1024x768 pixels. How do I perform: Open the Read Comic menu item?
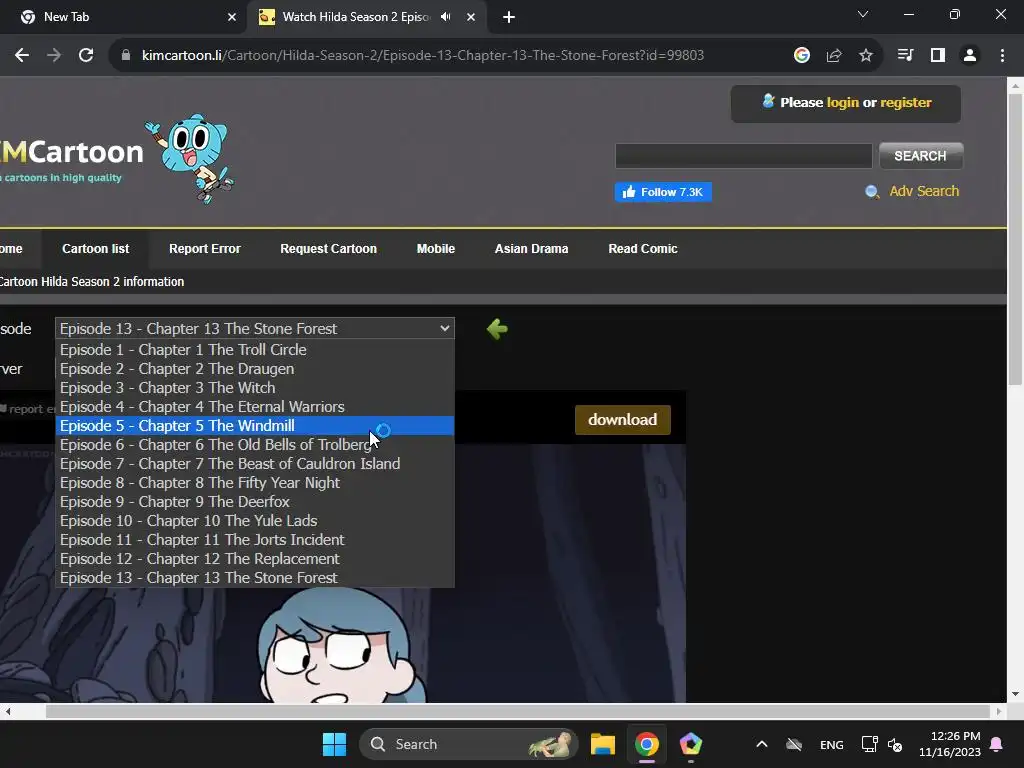click(x=643, y=249)
